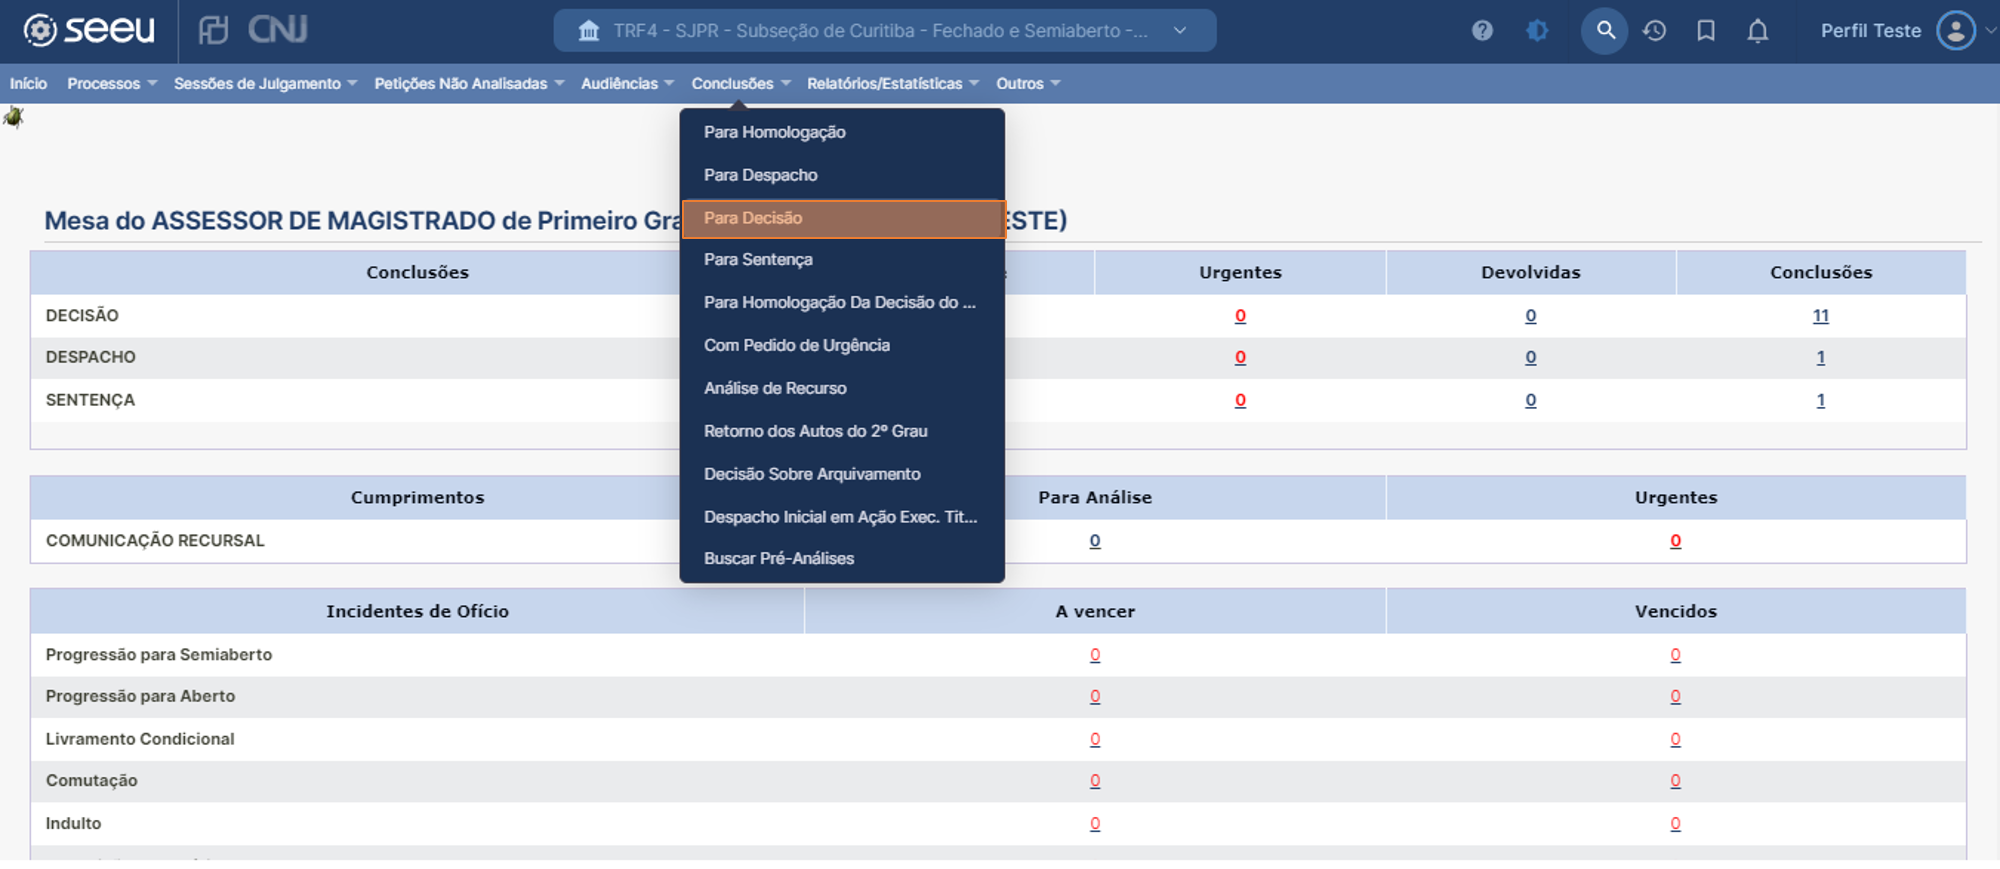Open DECISÃO devolvidas count

pos(1530,316)
